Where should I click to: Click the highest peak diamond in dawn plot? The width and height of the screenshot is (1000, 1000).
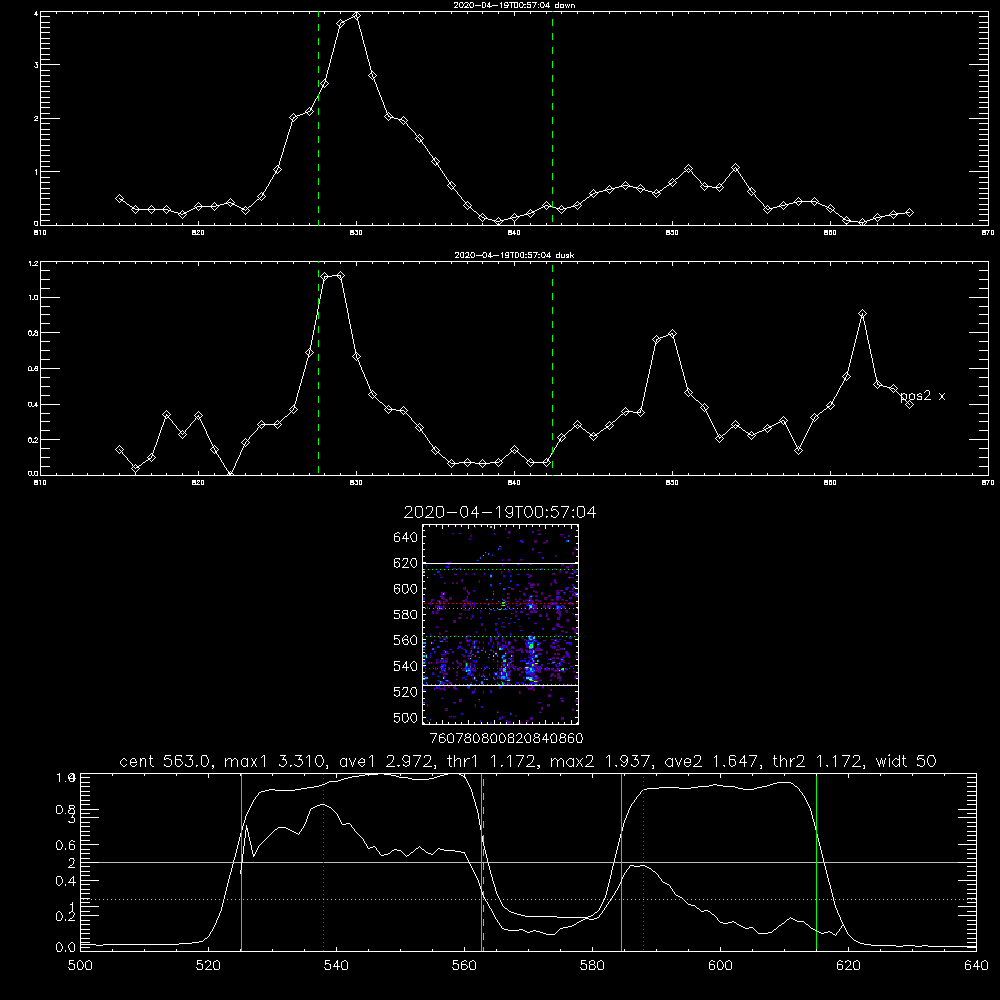point(356,16)
